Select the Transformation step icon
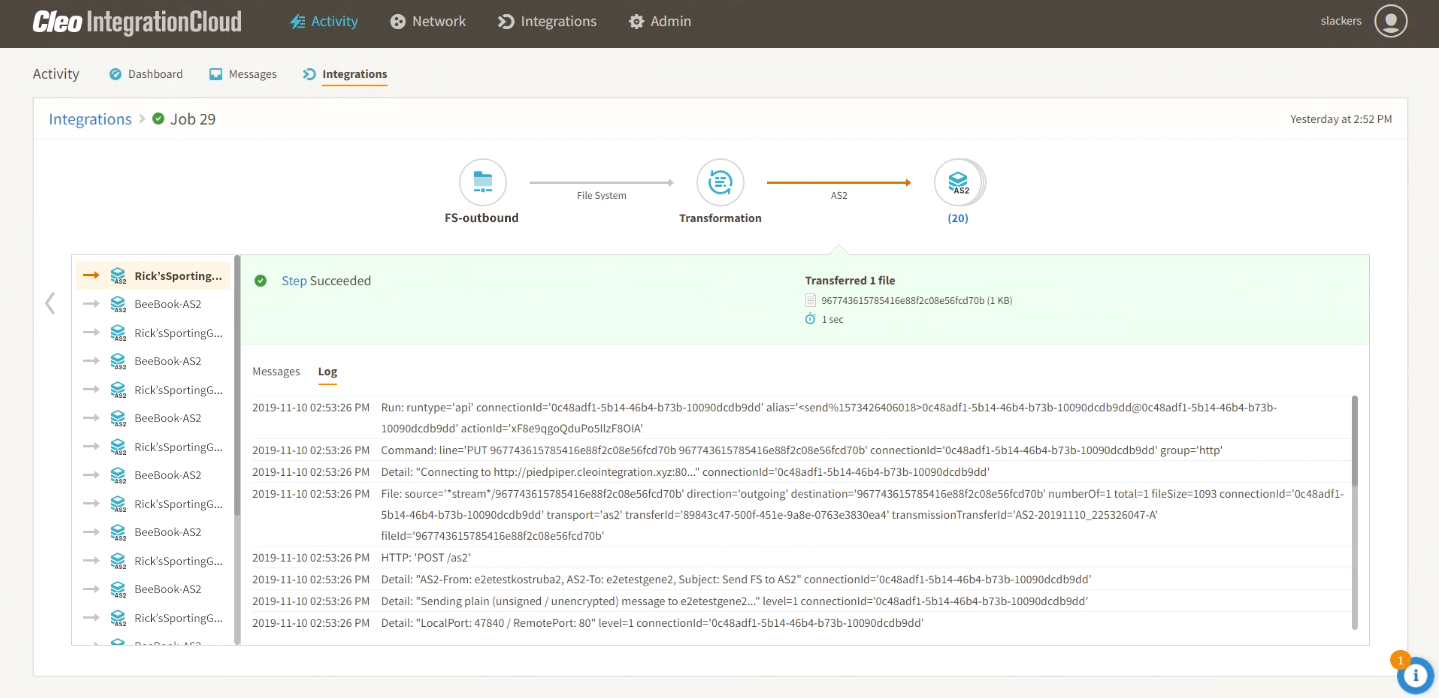Viewport: 1439px width, 698px height. point(720,183)
